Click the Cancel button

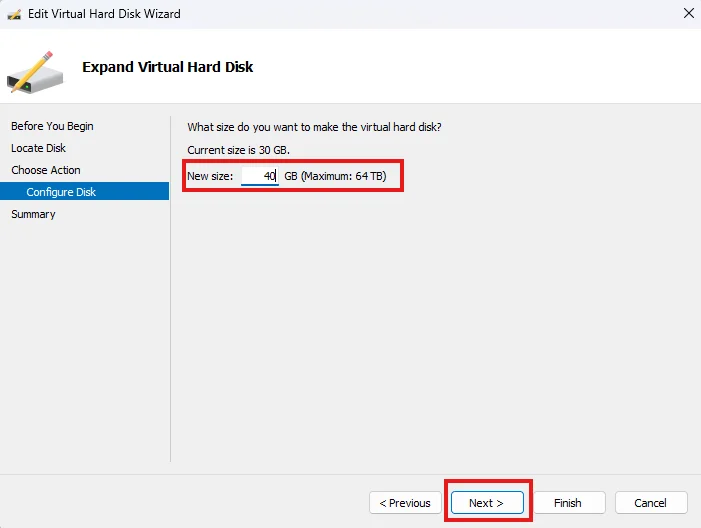pyautogui.click(x=651, y=503)
